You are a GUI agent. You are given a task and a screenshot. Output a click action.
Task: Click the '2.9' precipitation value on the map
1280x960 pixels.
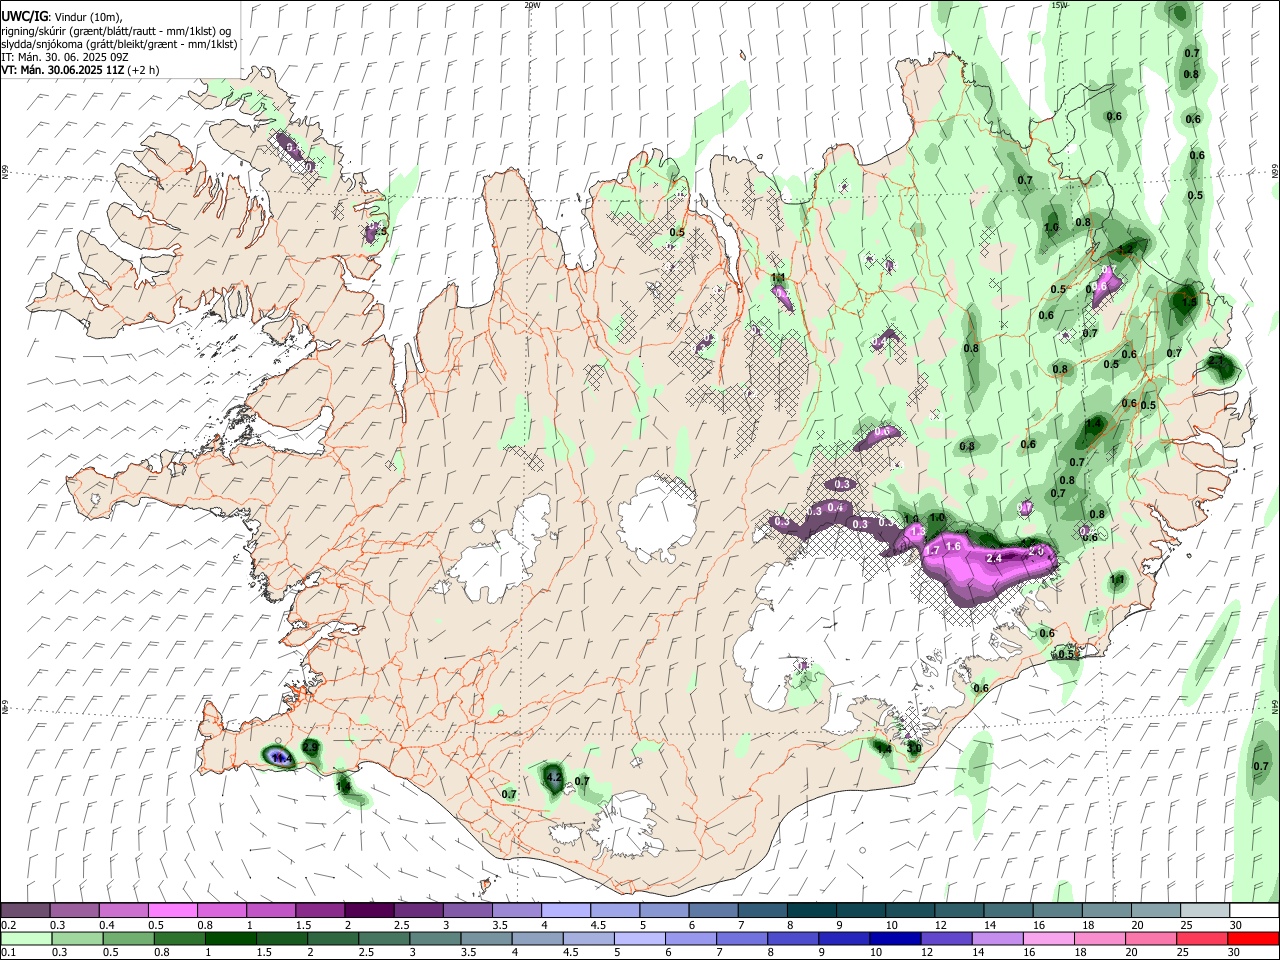tap(310, 746)
